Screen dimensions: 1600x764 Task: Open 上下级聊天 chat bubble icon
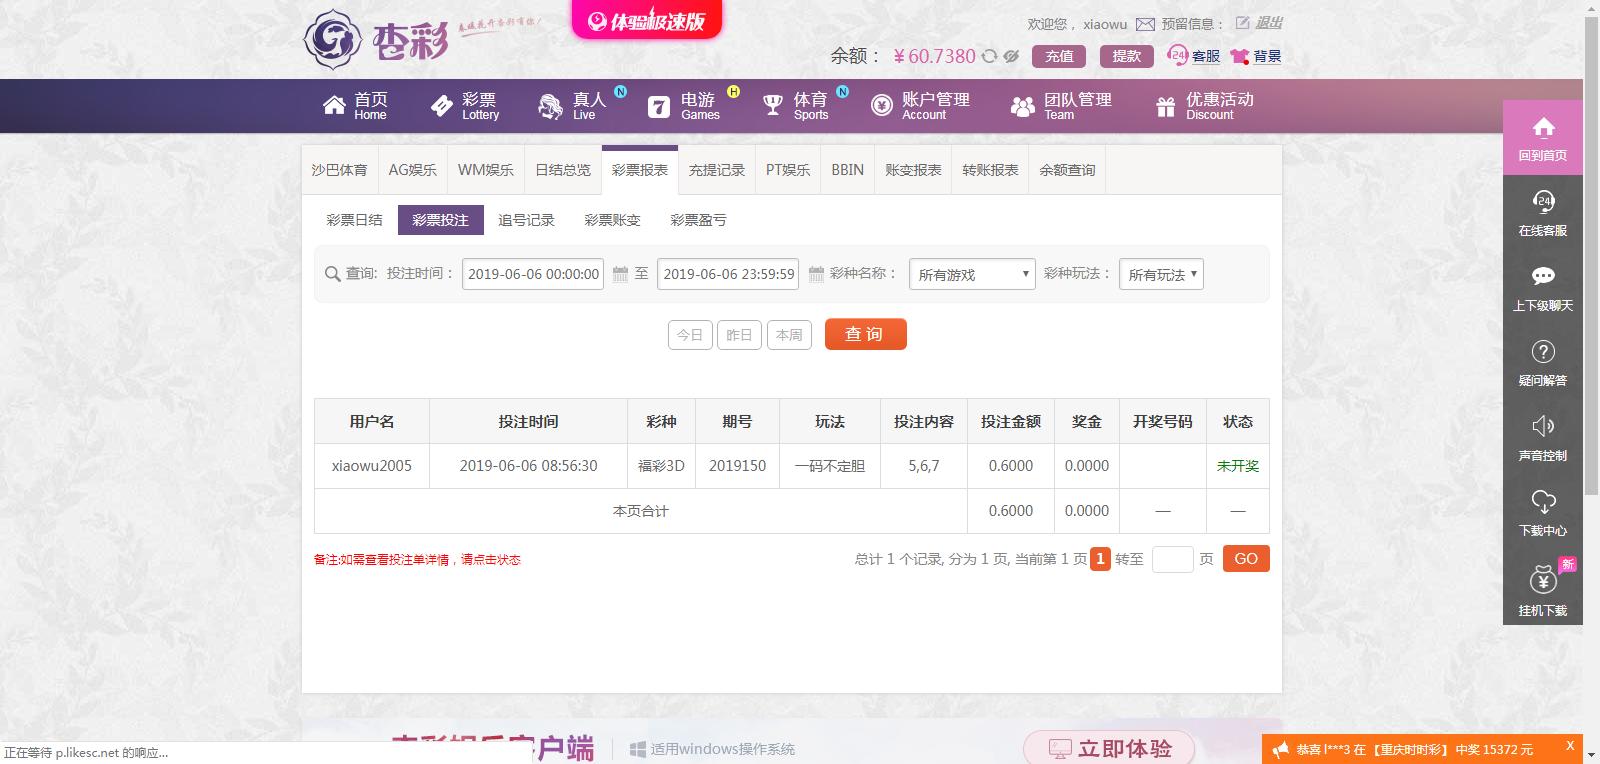coord(1543,276)
